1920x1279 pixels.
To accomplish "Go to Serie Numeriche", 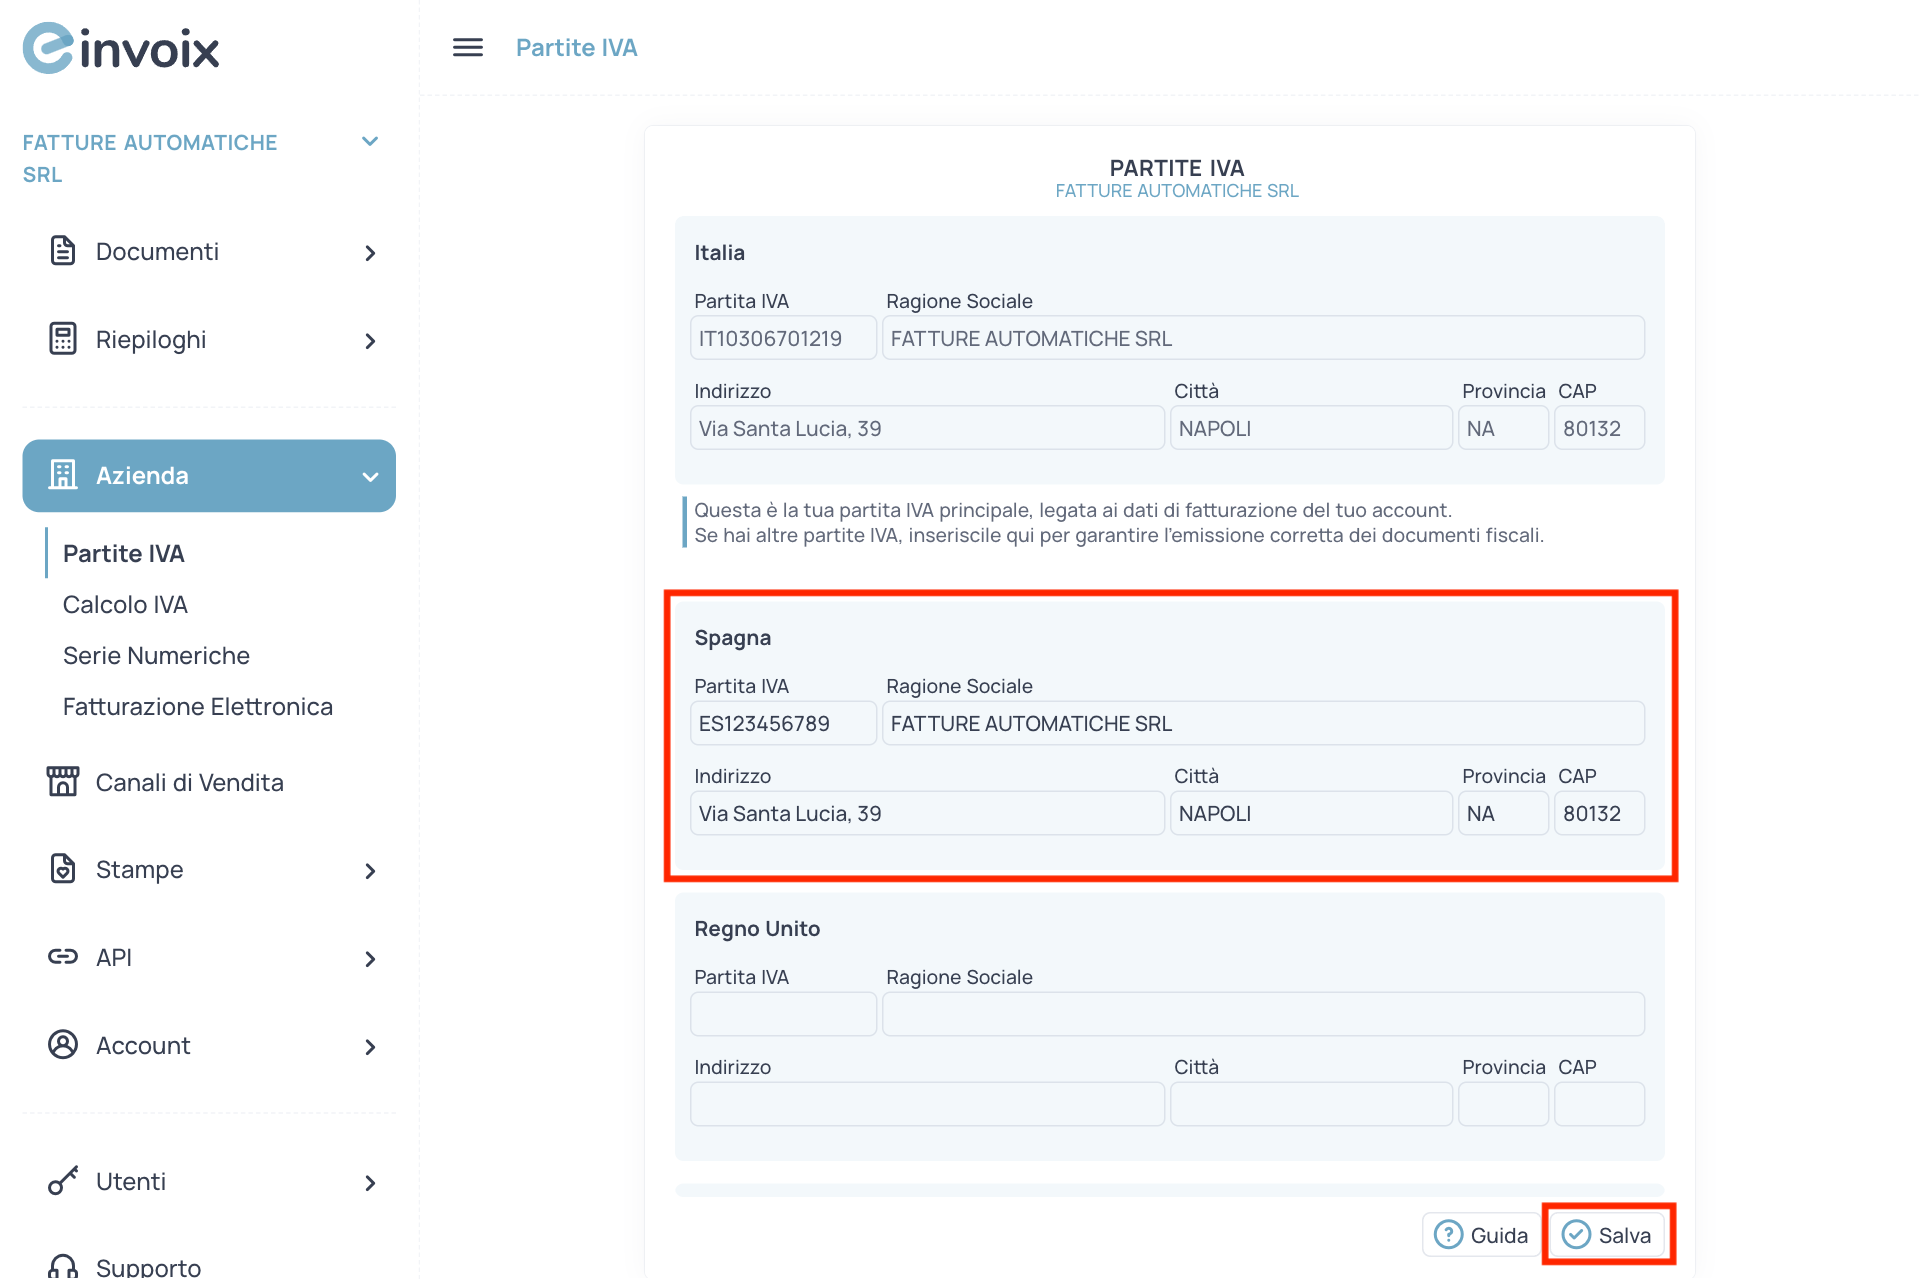I will (156, 655).
